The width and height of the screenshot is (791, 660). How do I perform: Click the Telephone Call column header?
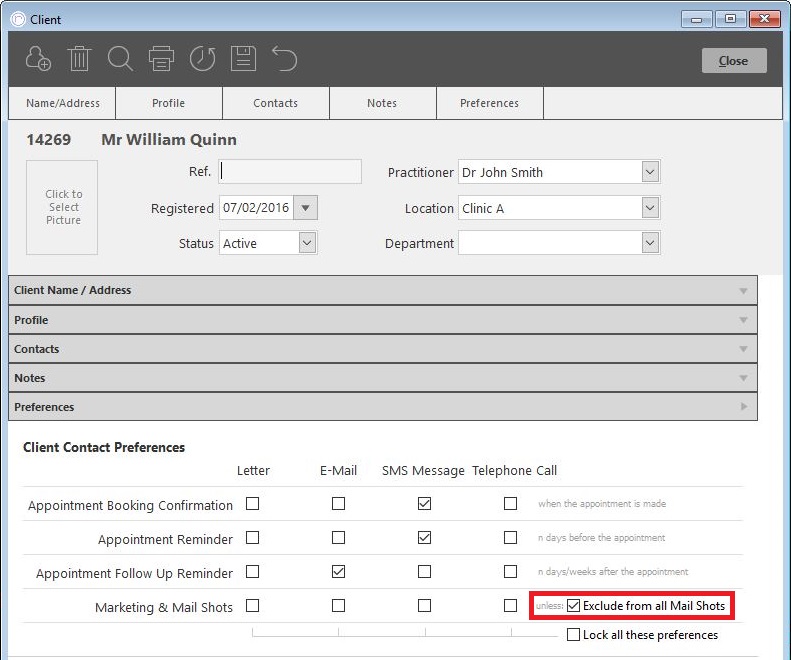click(515, 471)
